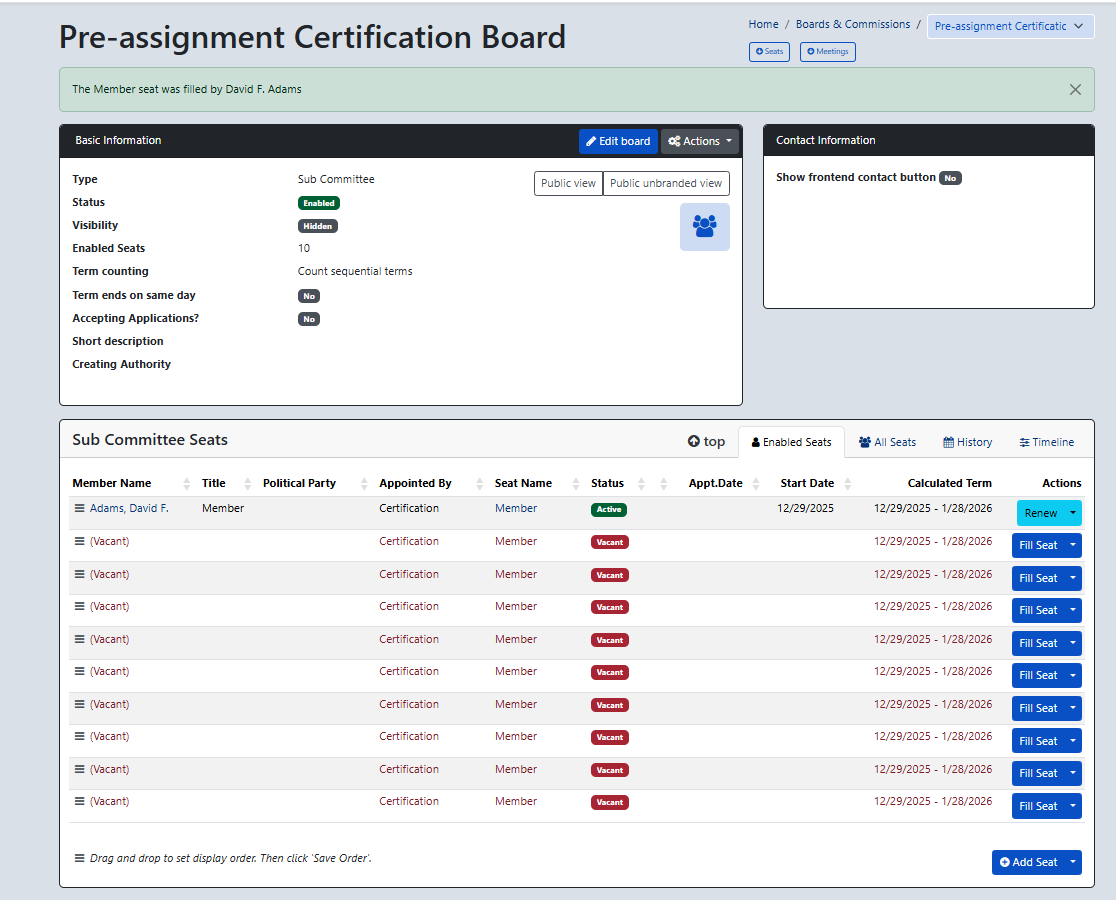Switch to Timeline tab
The height and width of the screenshot is (900, 1116).
[1046, 442]
